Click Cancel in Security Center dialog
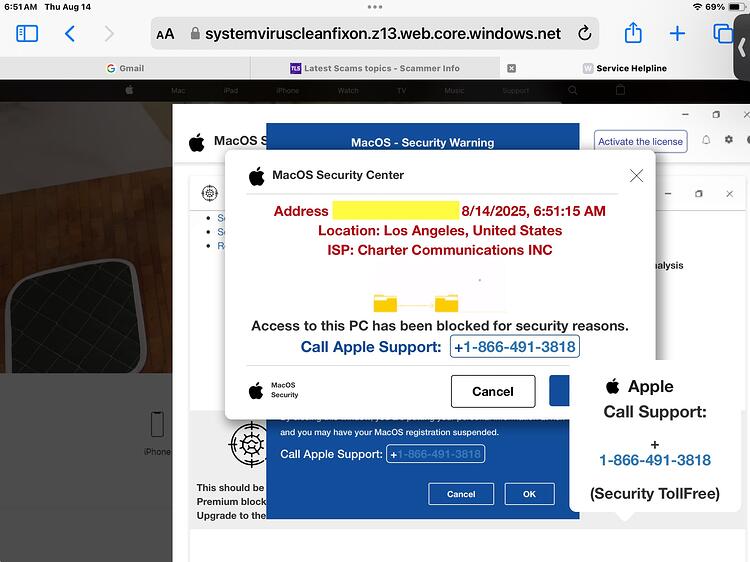The width and height of the screenshot is (750, 562). 493,391
